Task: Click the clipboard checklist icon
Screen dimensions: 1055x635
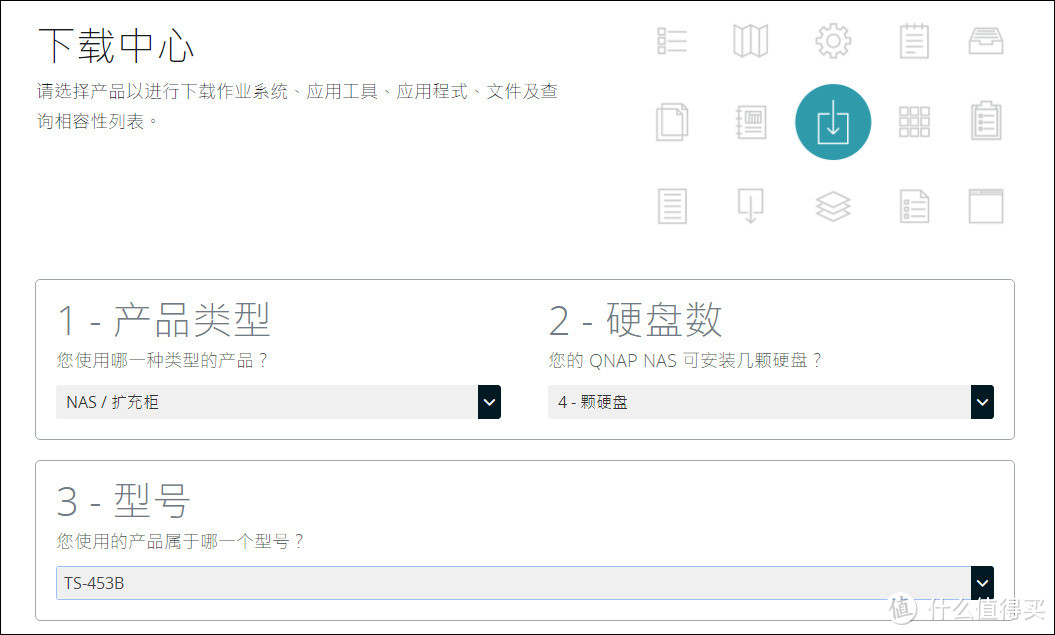Action: [986, 121]
